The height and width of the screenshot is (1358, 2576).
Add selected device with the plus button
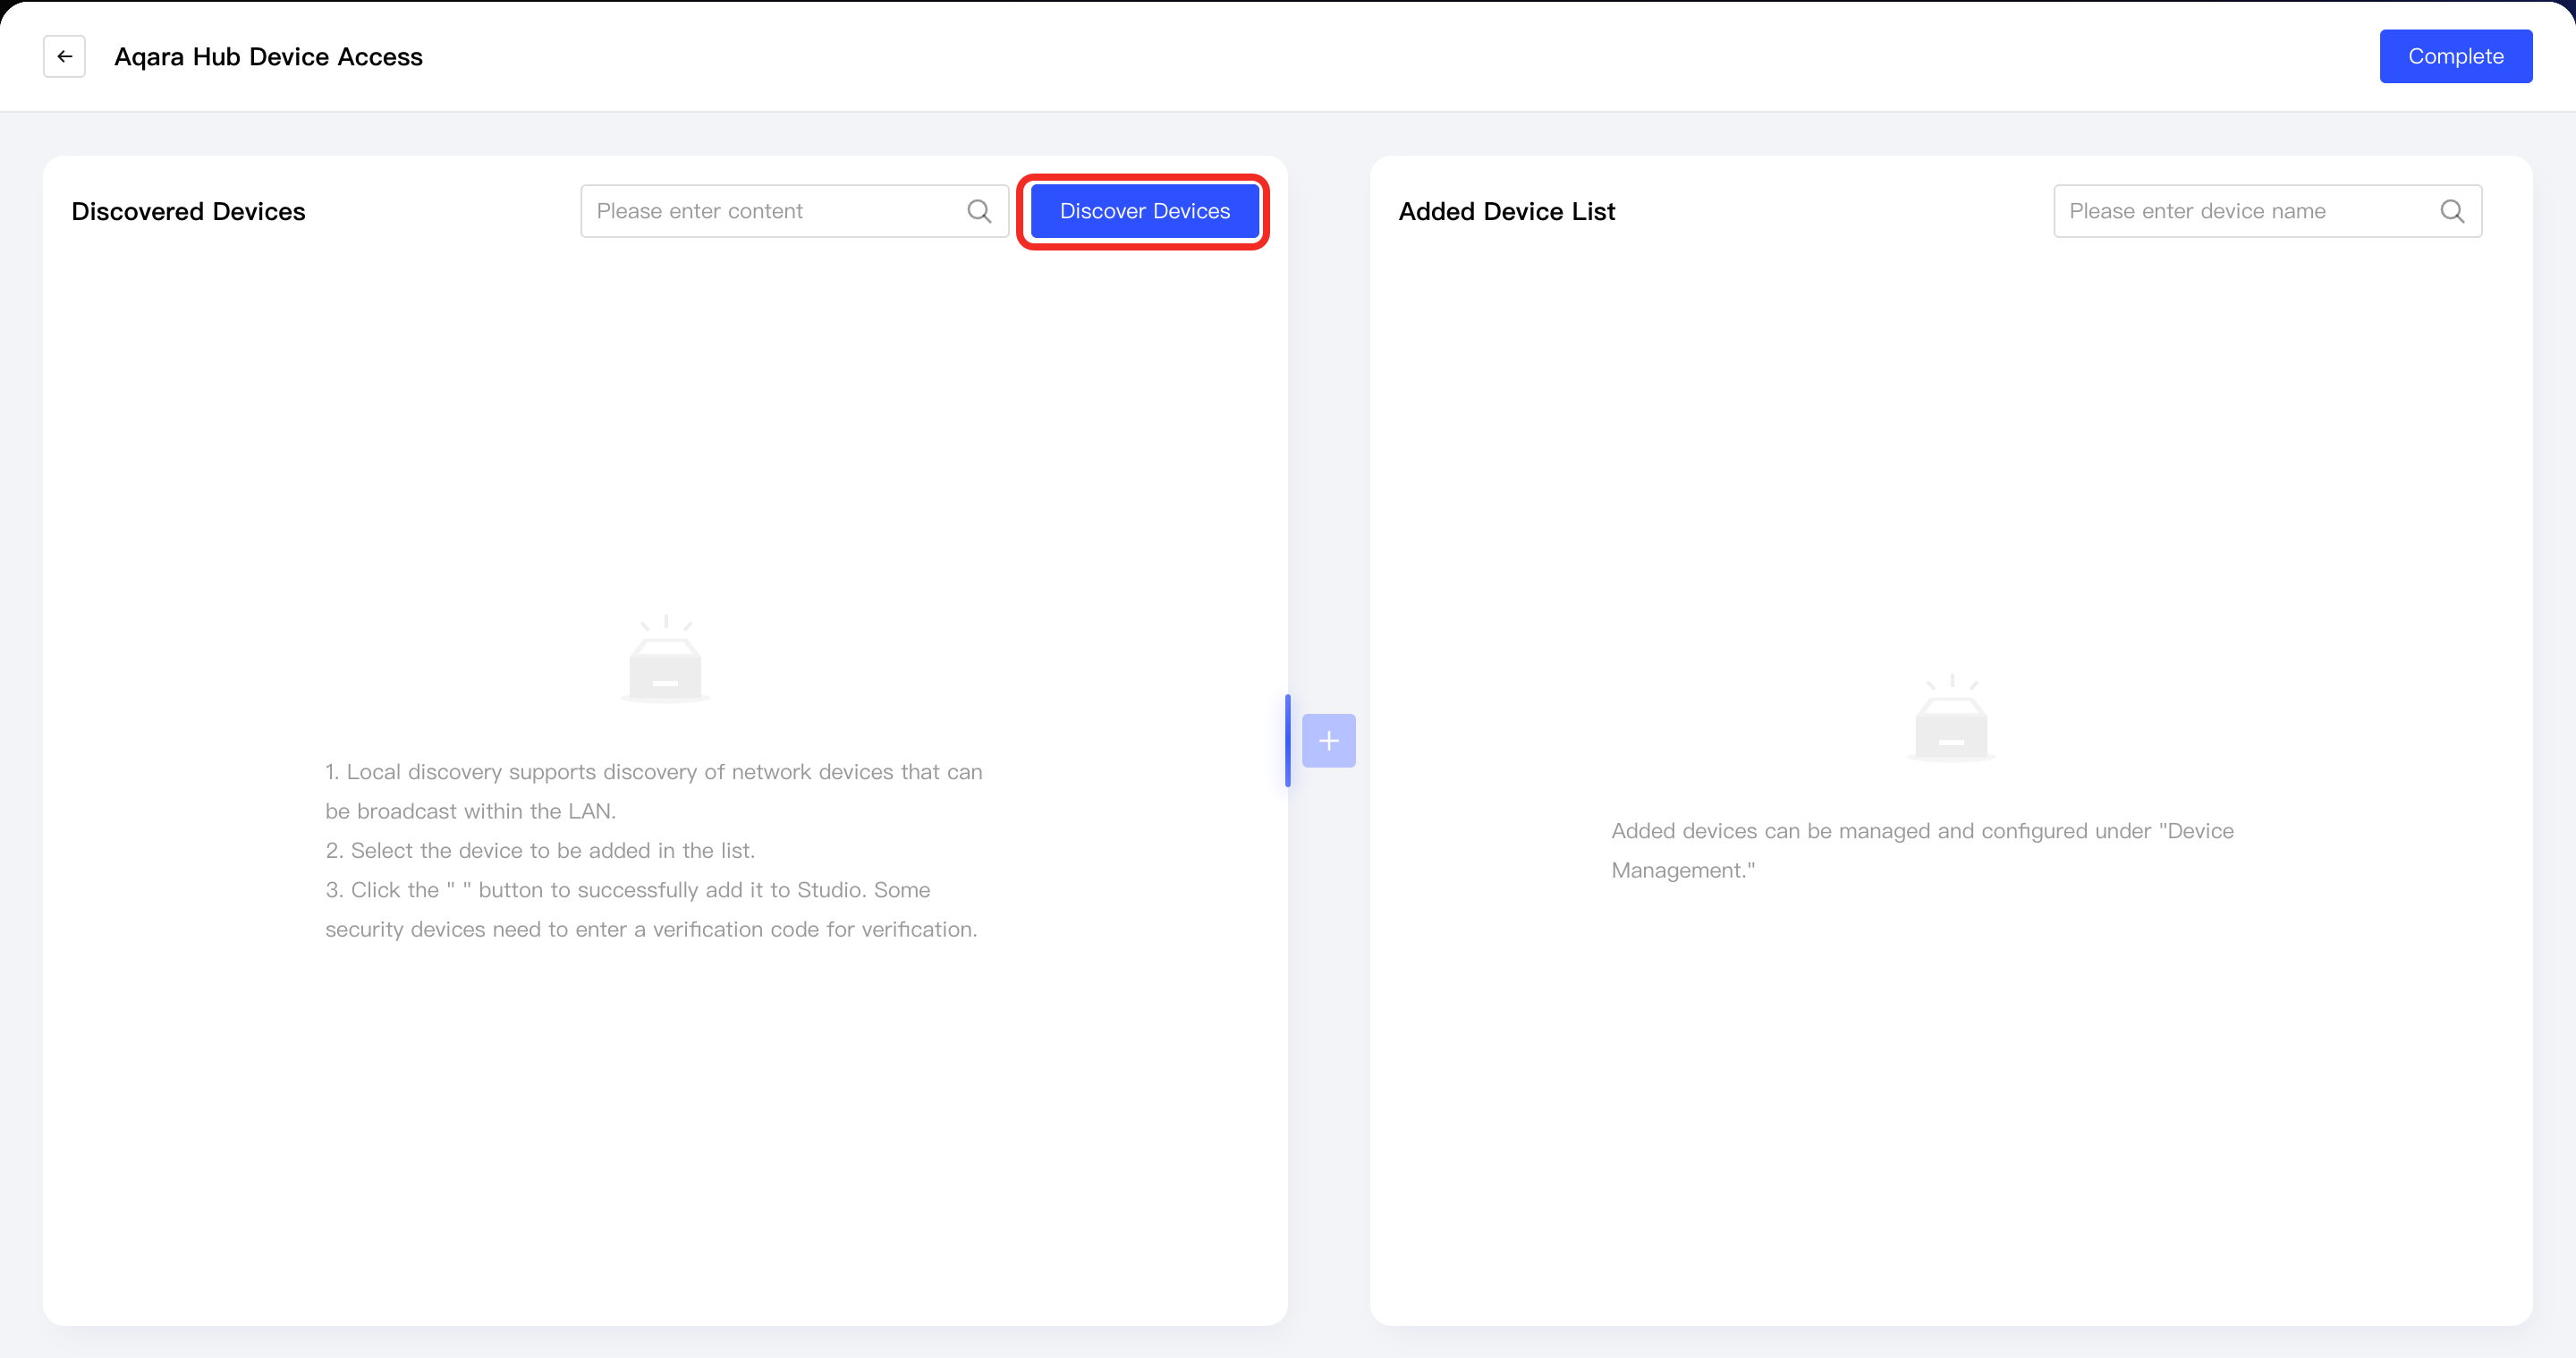[x=1328, y=741]
